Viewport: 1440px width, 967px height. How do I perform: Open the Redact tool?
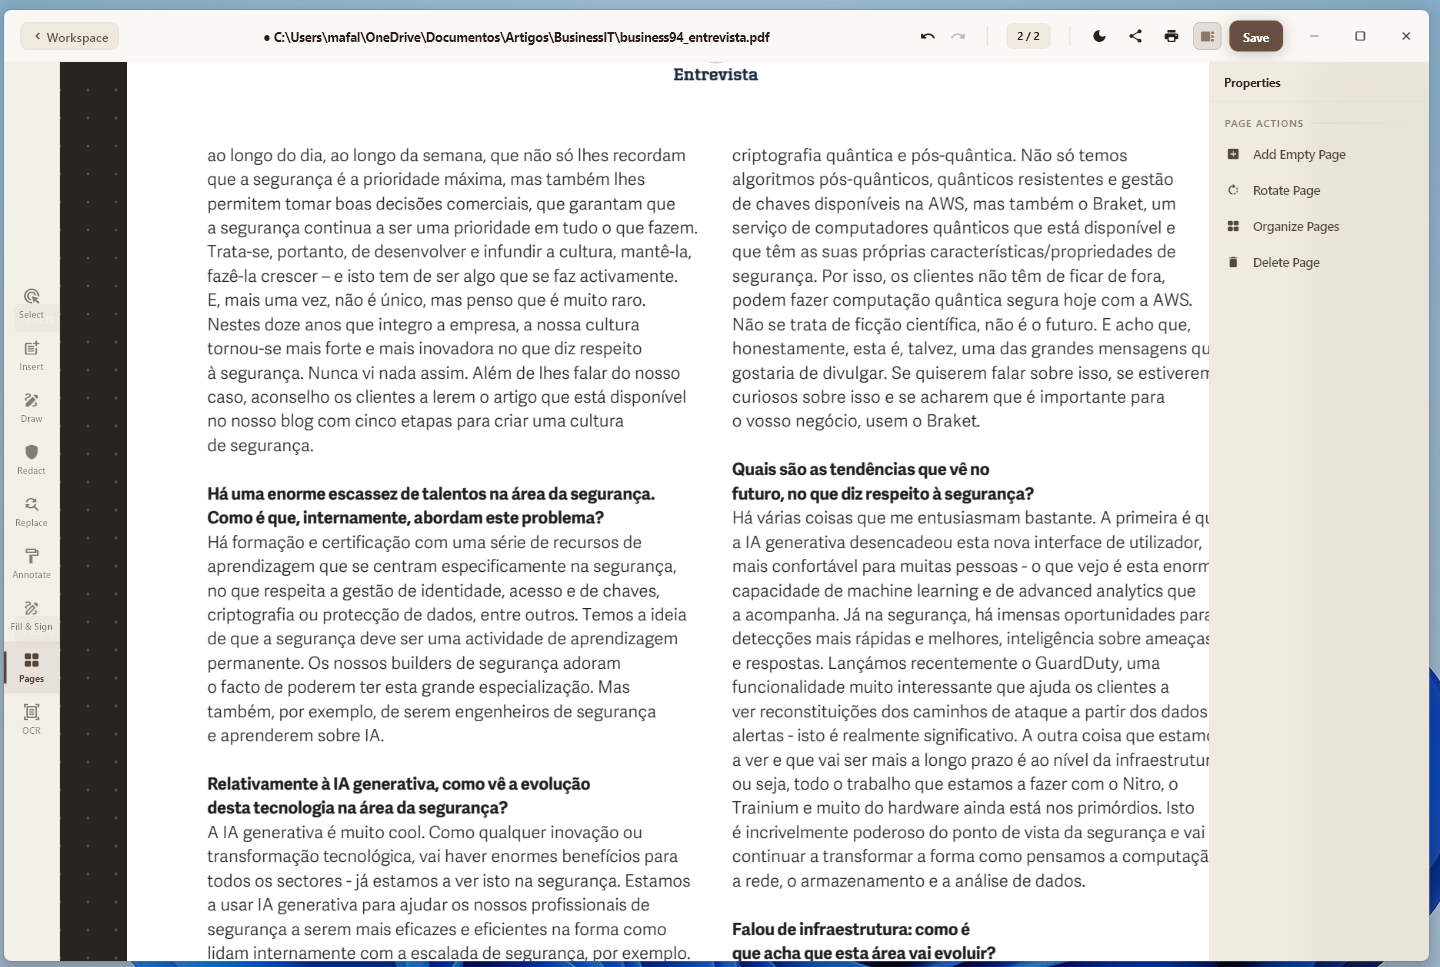31,459
